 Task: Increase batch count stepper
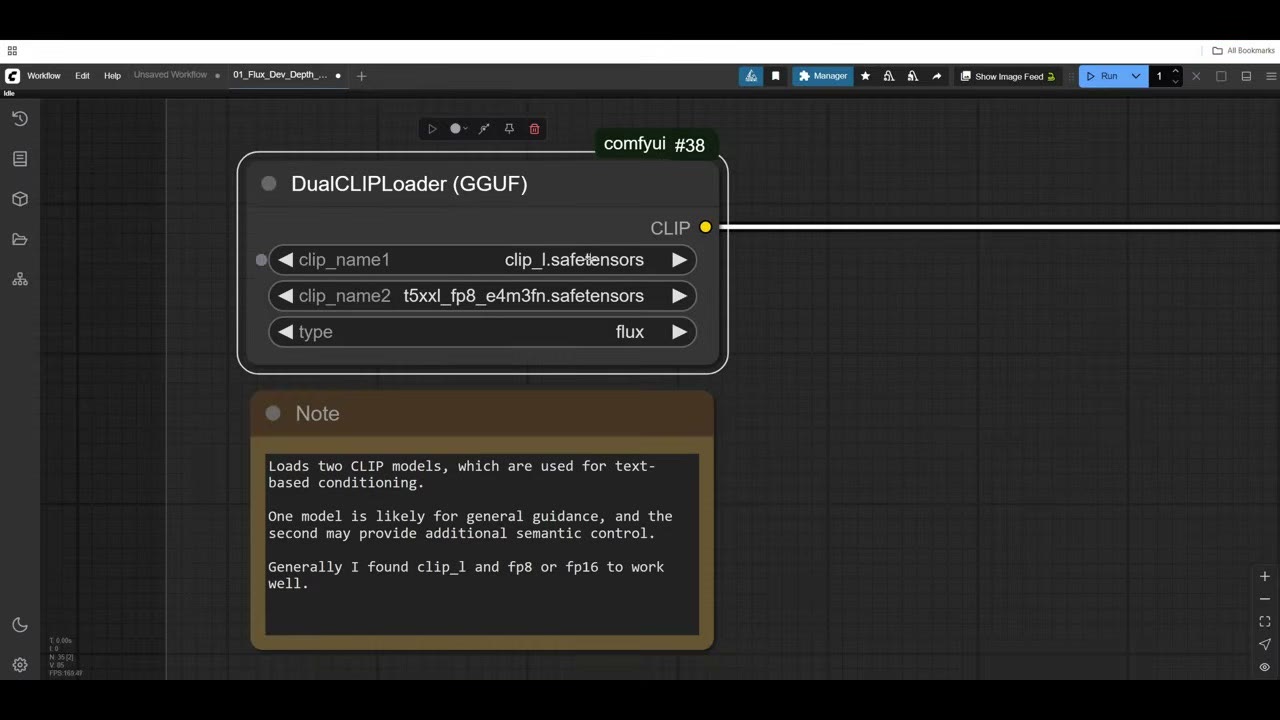tap(1176, 72)
